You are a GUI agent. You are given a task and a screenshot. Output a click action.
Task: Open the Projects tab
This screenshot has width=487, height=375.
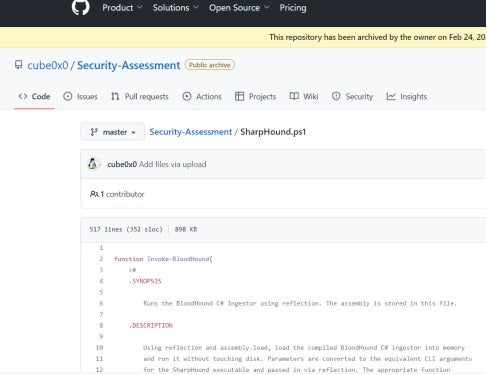256,97
